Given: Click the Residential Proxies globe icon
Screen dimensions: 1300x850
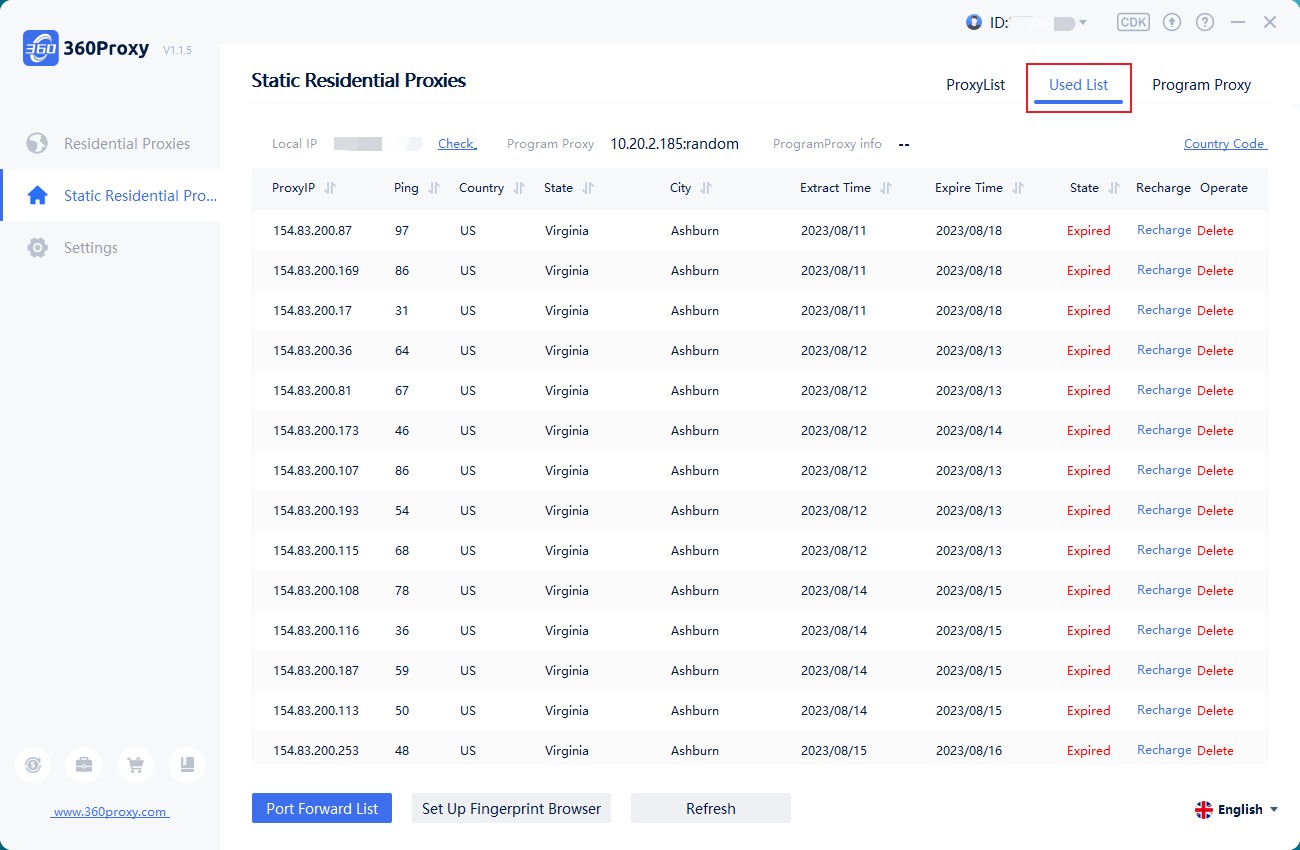Looking at the screenshot, I should pos(37,144).
